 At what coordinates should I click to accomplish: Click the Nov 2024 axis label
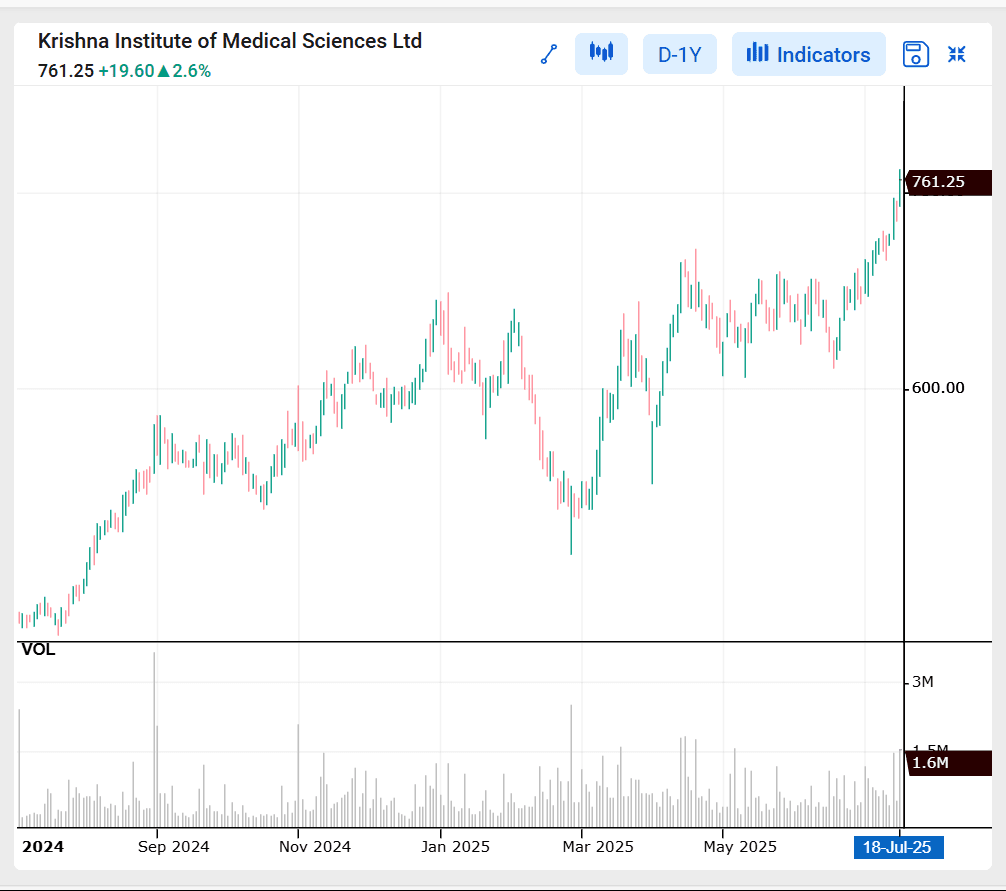pos(314,847)
